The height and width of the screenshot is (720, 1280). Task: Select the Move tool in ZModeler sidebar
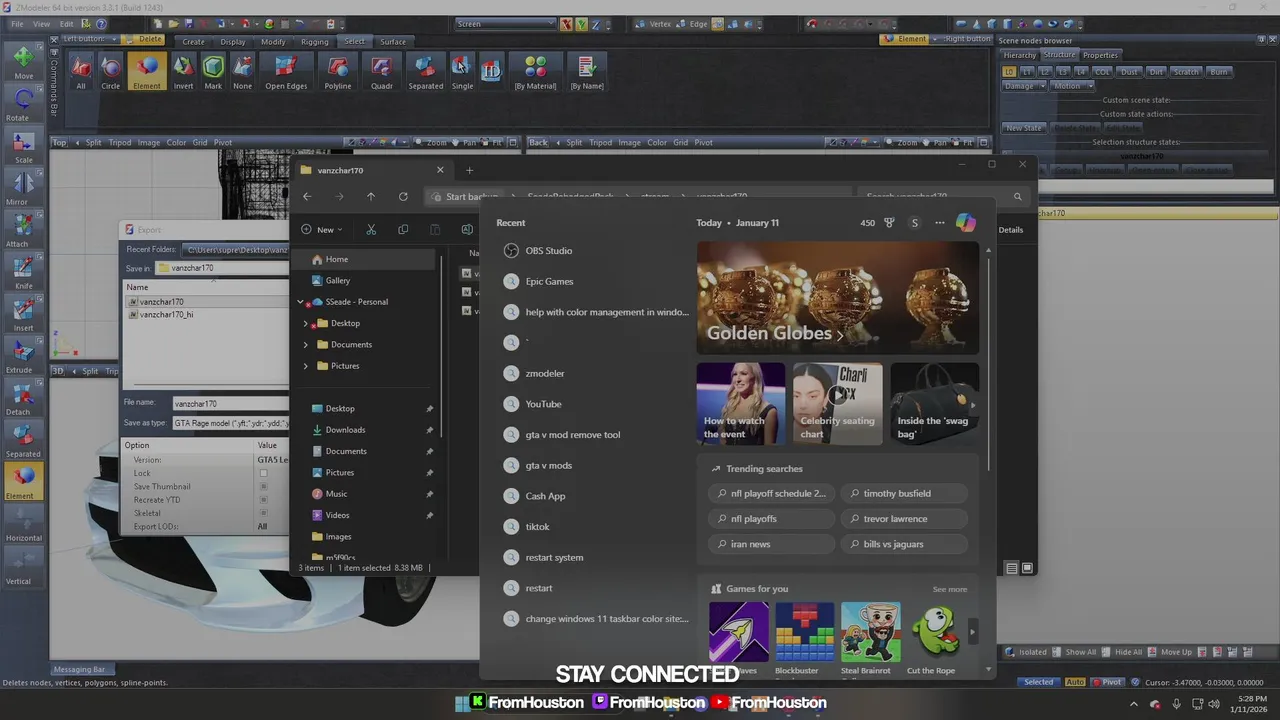tap(22, 62)
